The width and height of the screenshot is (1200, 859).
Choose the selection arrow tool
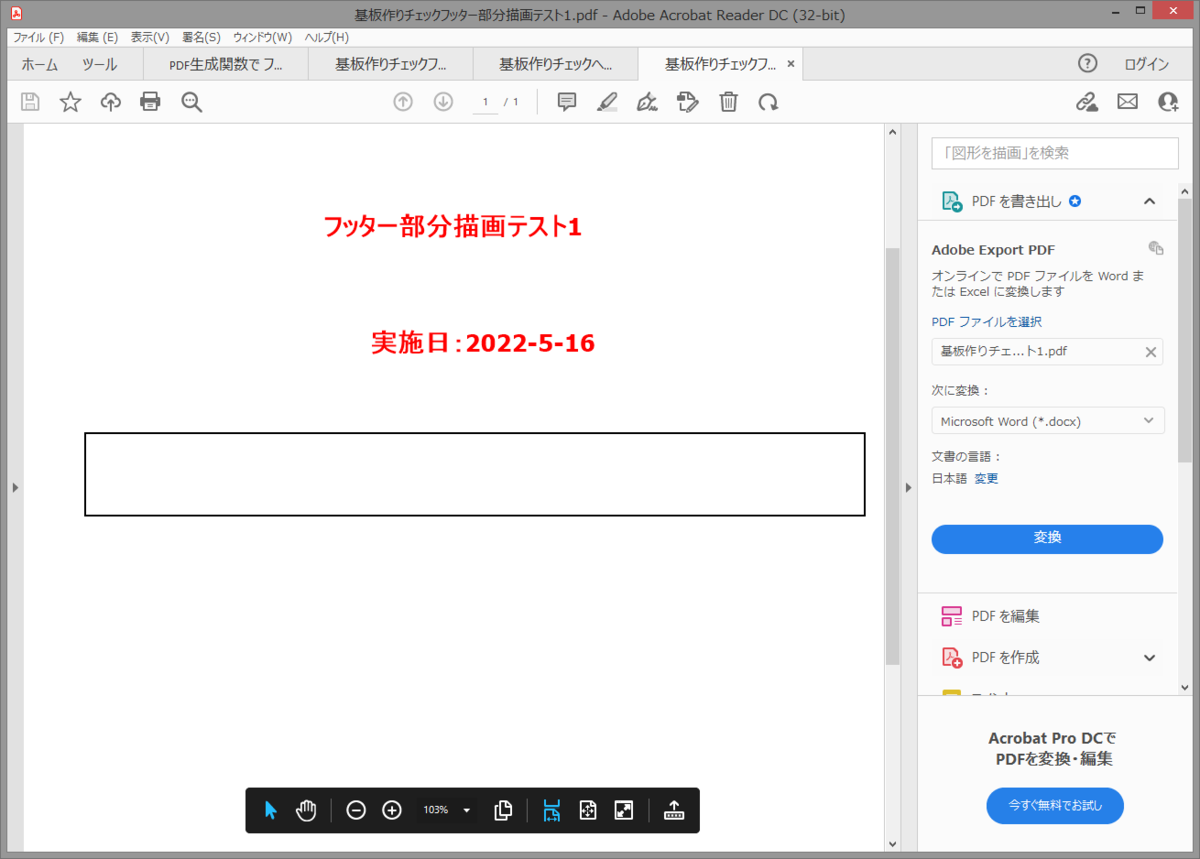click(270, 810)
